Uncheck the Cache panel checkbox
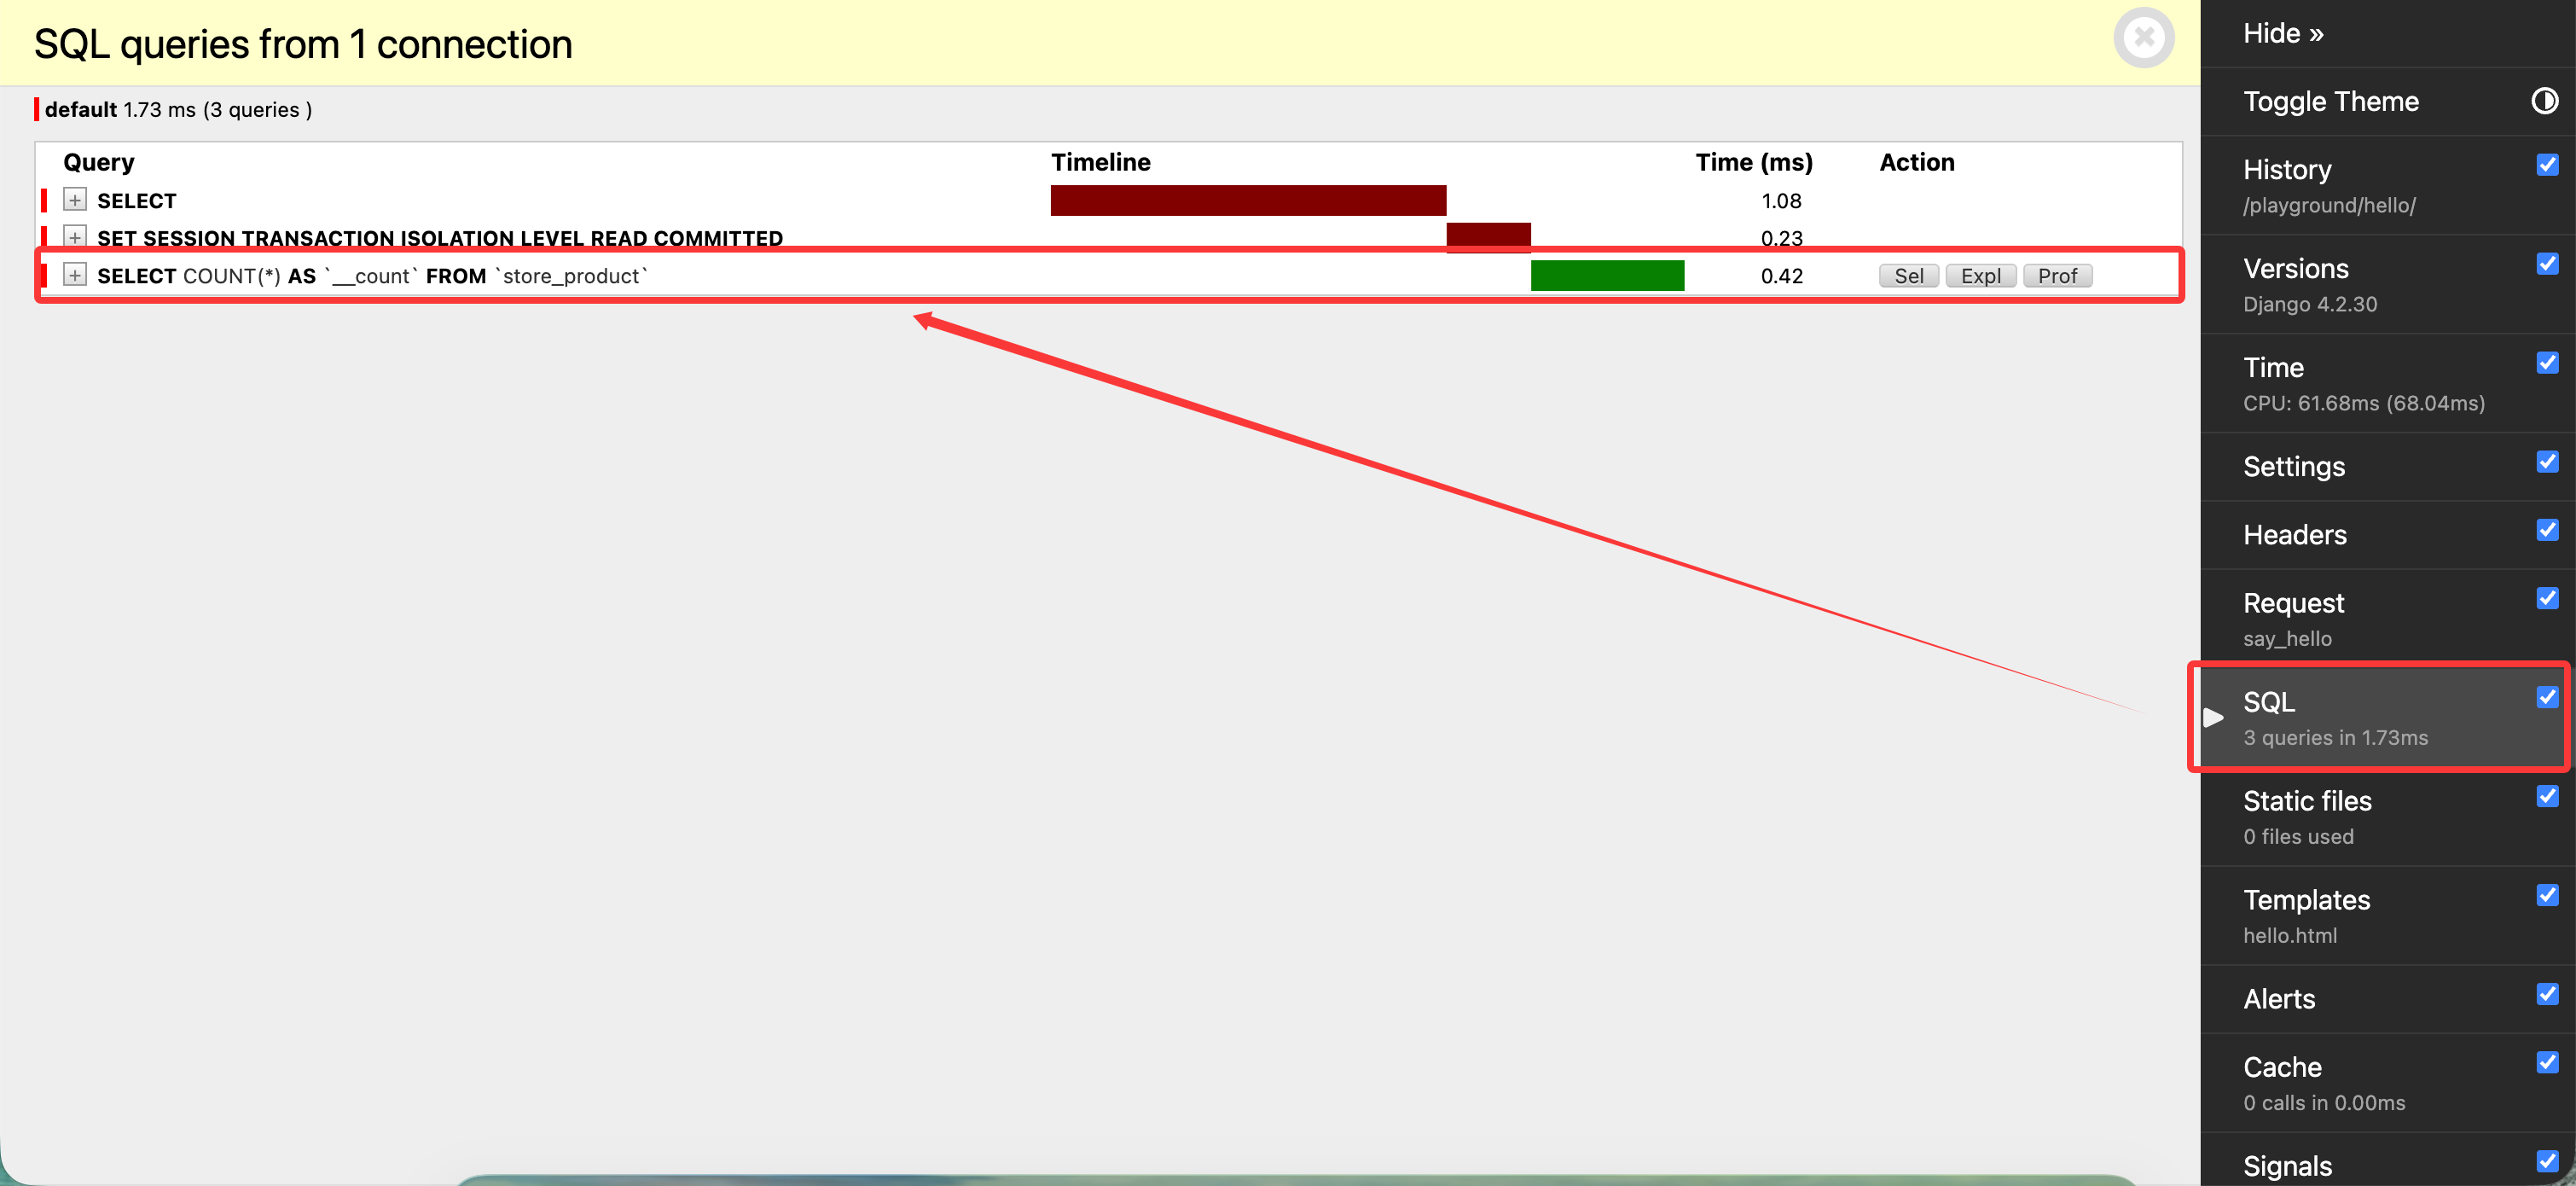The height and width of the screenshot is (1186, 2576). click(x=2547, y=1061)
